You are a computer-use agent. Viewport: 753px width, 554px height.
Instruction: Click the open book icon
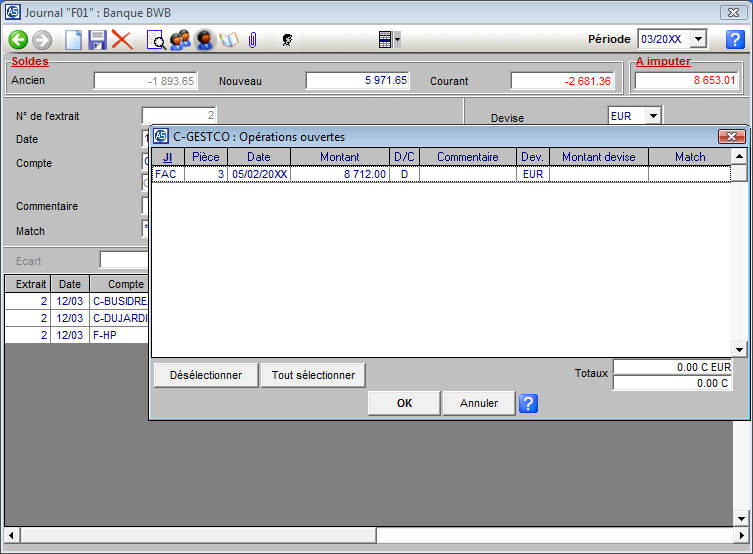(229, 40)
